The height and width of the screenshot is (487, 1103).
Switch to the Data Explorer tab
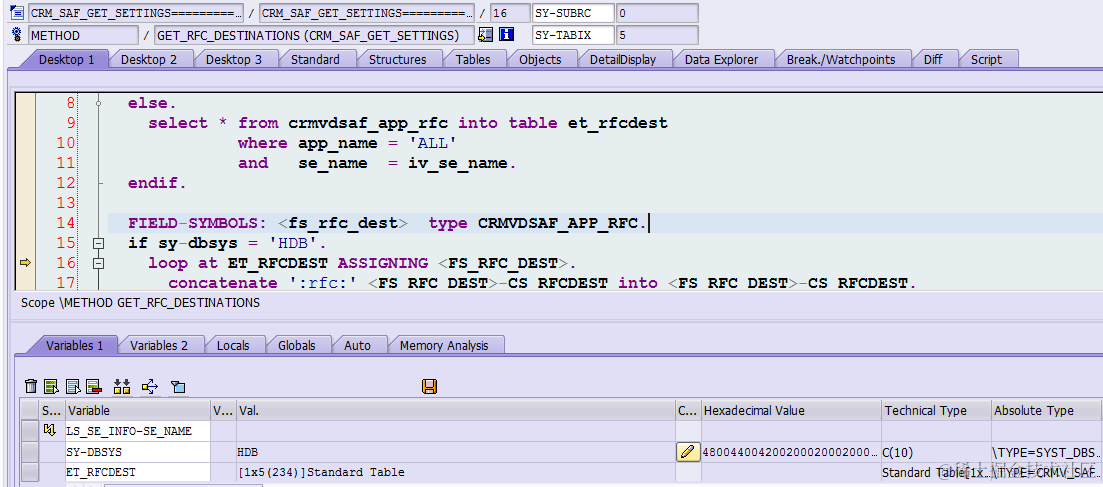[x=721, y=59]
